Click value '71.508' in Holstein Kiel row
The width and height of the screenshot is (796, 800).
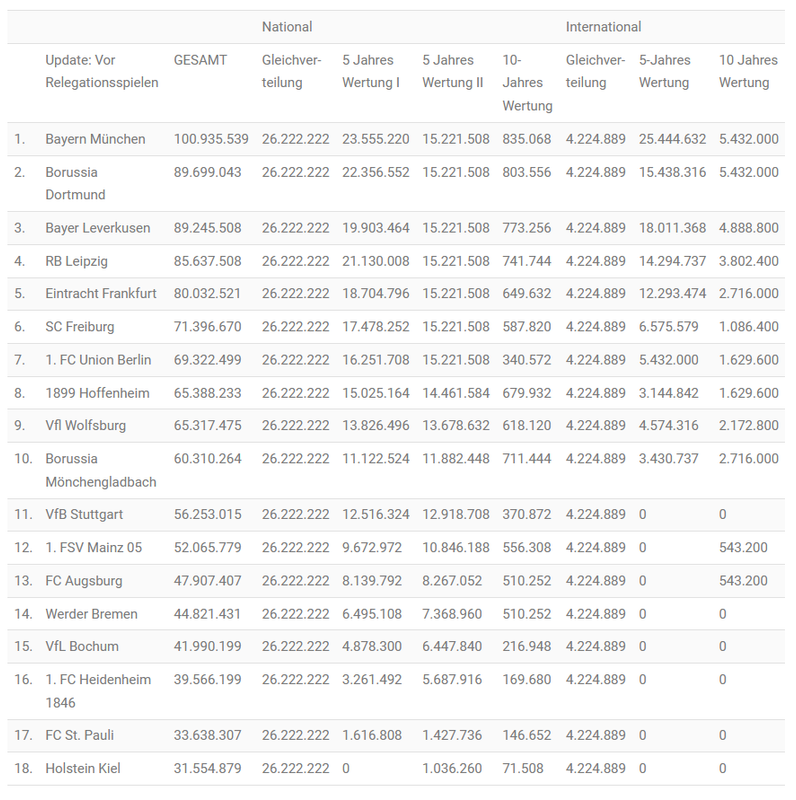point(523,768)
